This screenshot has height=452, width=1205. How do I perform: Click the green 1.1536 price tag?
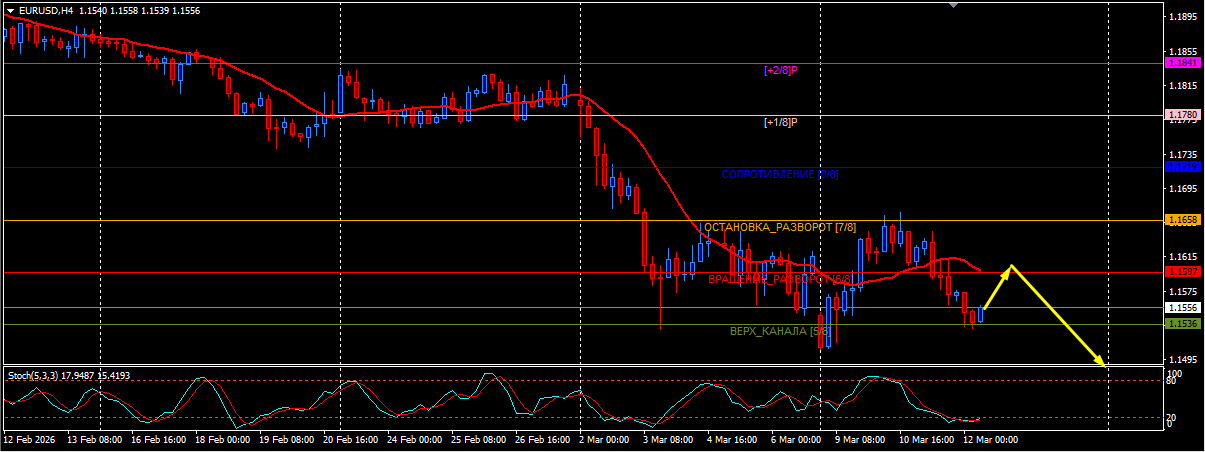pos(1183,324)
